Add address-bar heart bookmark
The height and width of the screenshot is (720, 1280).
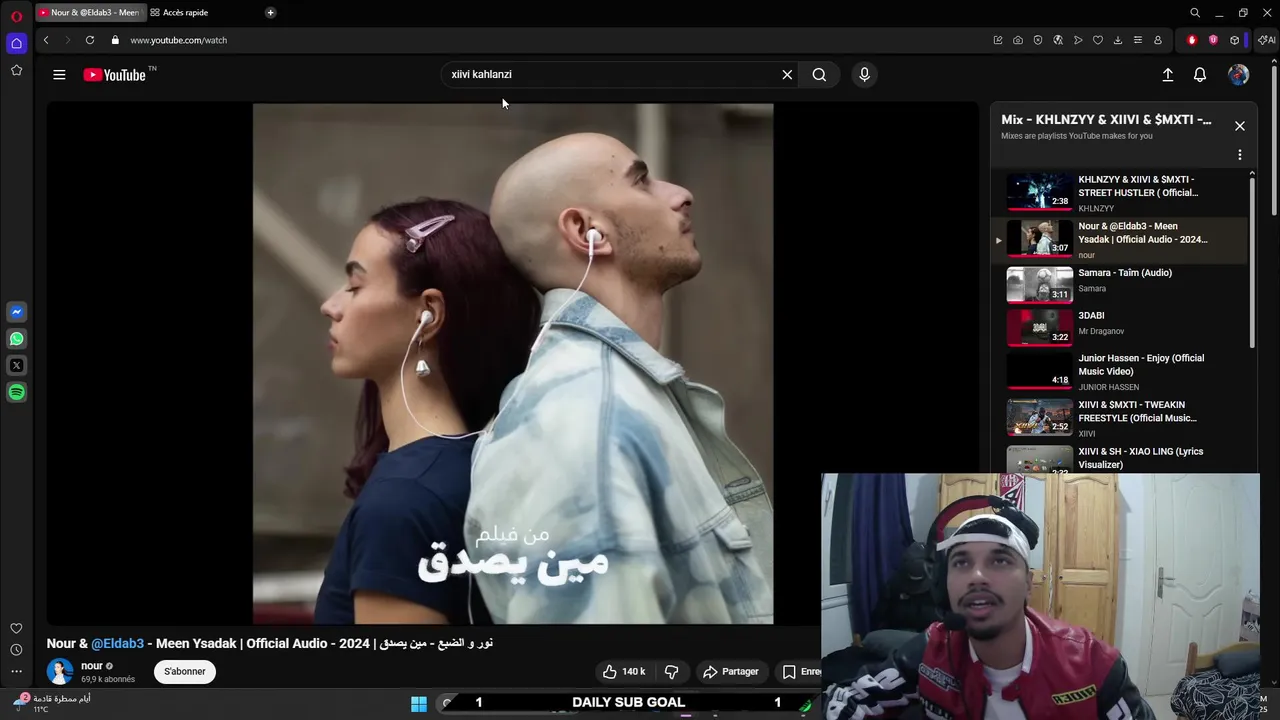(x=1098, y=40)
